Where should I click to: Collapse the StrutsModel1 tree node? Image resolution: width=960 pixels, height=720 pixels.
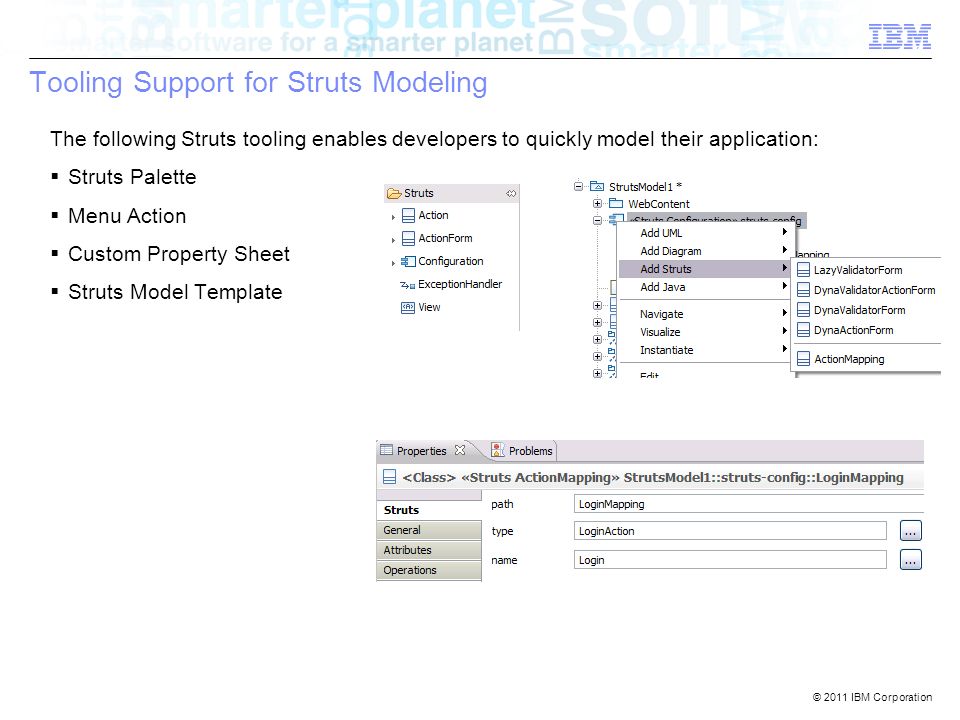[x=578, y=186]
